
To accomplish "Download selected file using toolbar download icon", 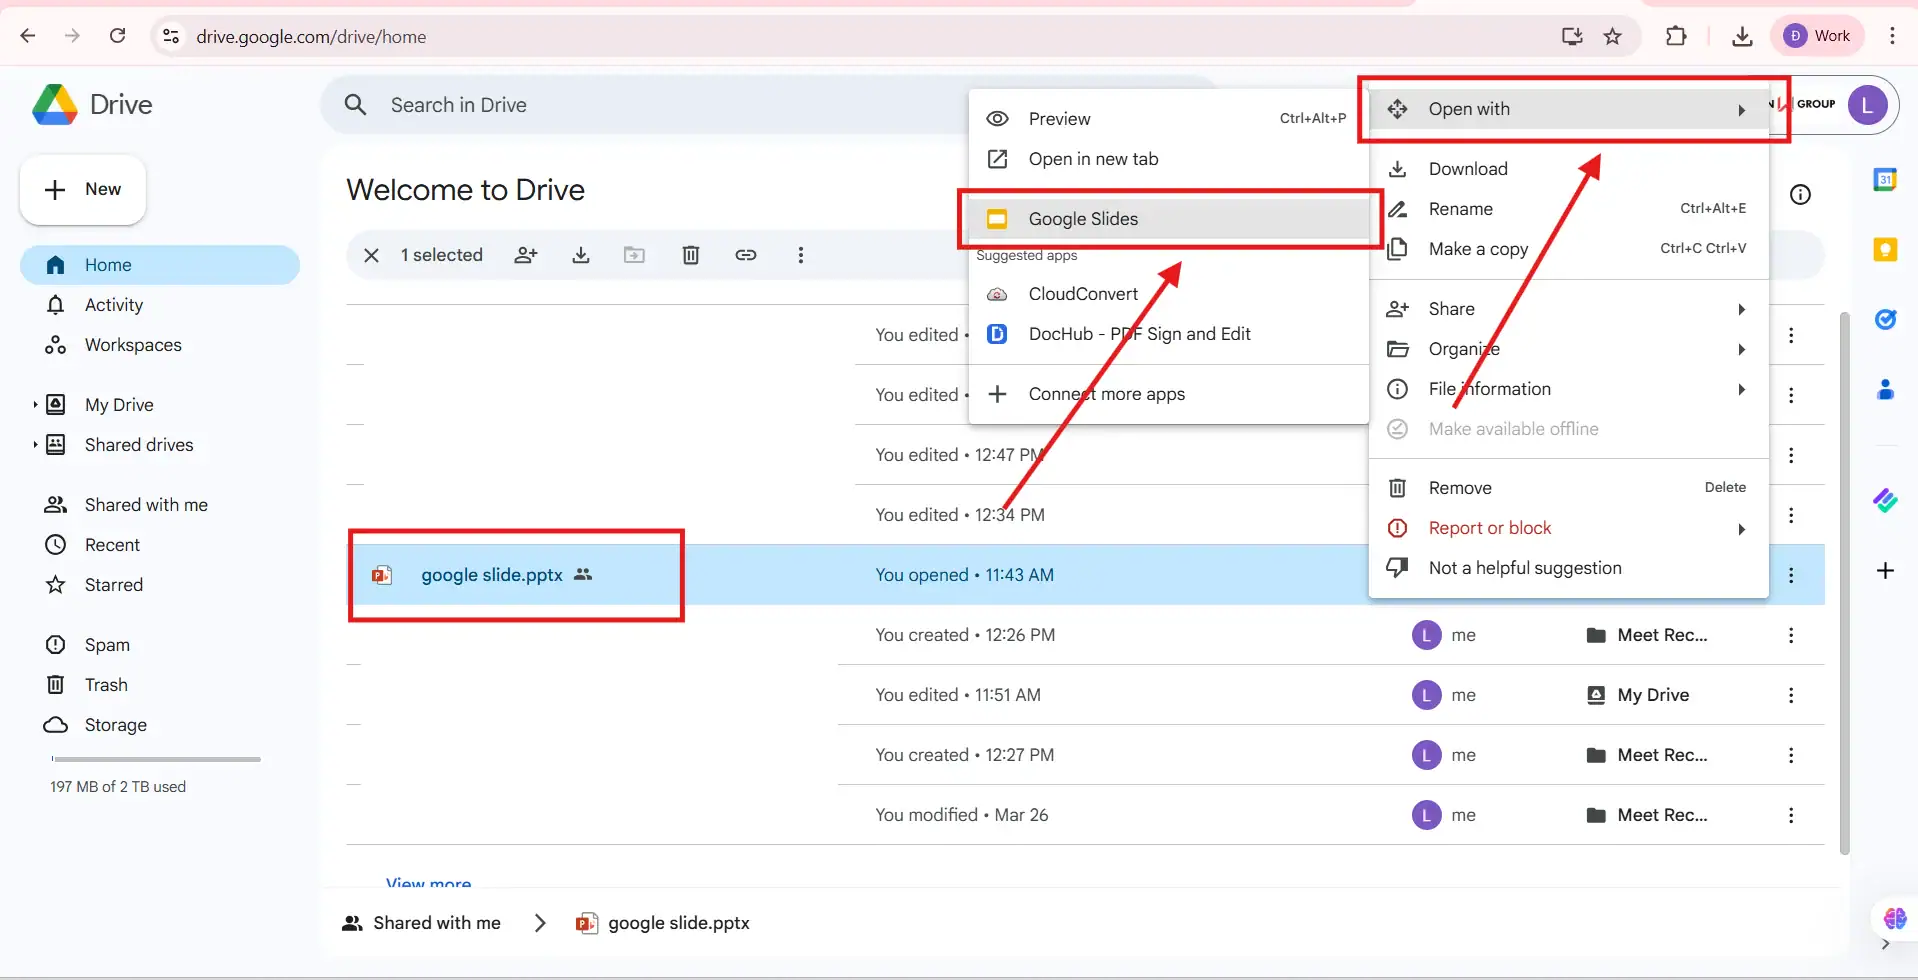I will point(581,255).
